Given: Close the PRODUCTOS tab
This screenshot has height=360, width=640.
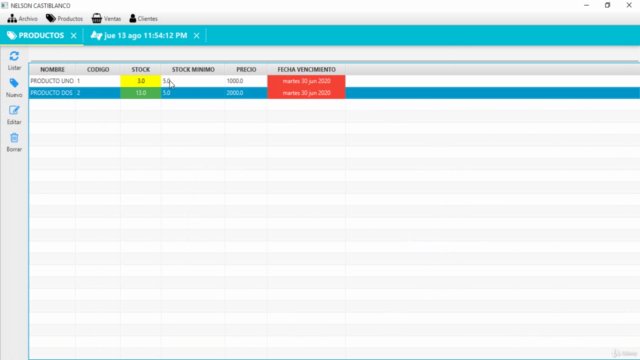Looking at the screenshot, I should pyautogui.click(x=73, y=36).
